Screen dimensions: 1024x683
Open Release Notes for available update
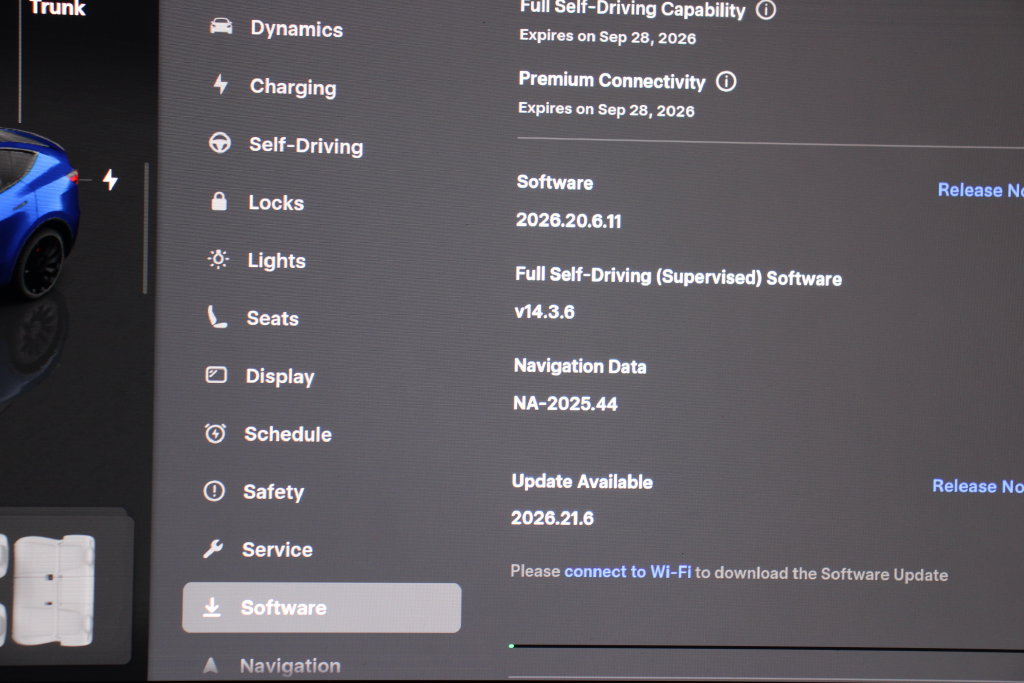point(978,486)
